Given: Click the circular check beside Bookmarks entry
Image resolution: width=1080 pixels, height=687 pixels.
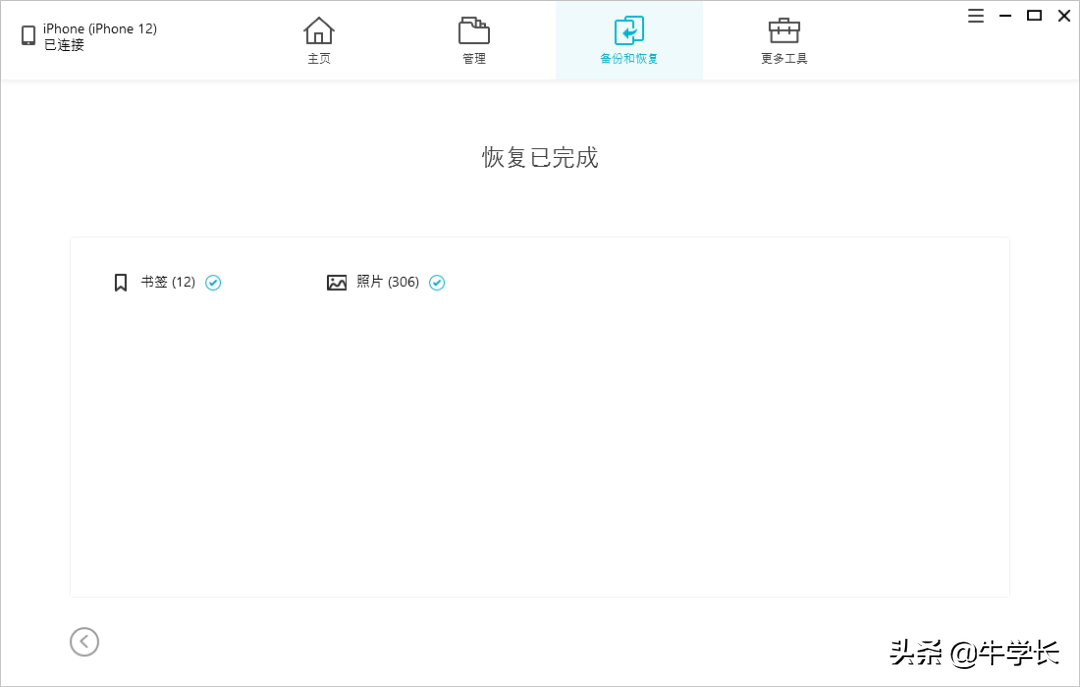Looking at the screenshot, I should point(213,282).
